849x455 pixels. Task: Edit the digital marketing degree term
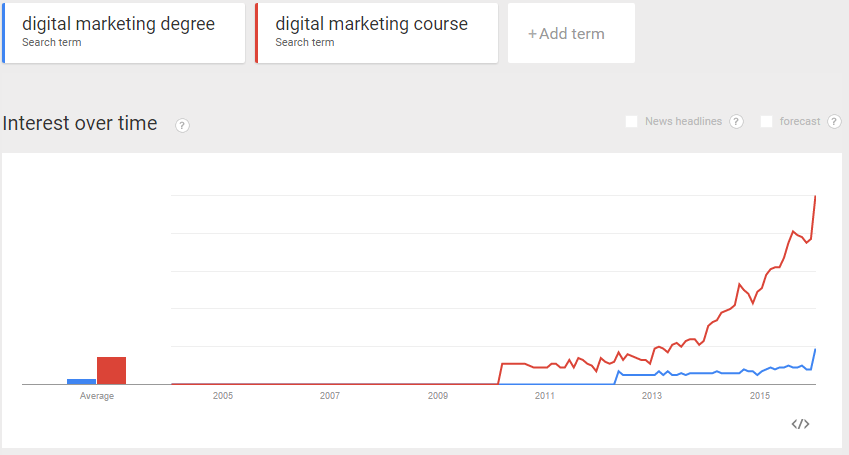pos(124,33)
